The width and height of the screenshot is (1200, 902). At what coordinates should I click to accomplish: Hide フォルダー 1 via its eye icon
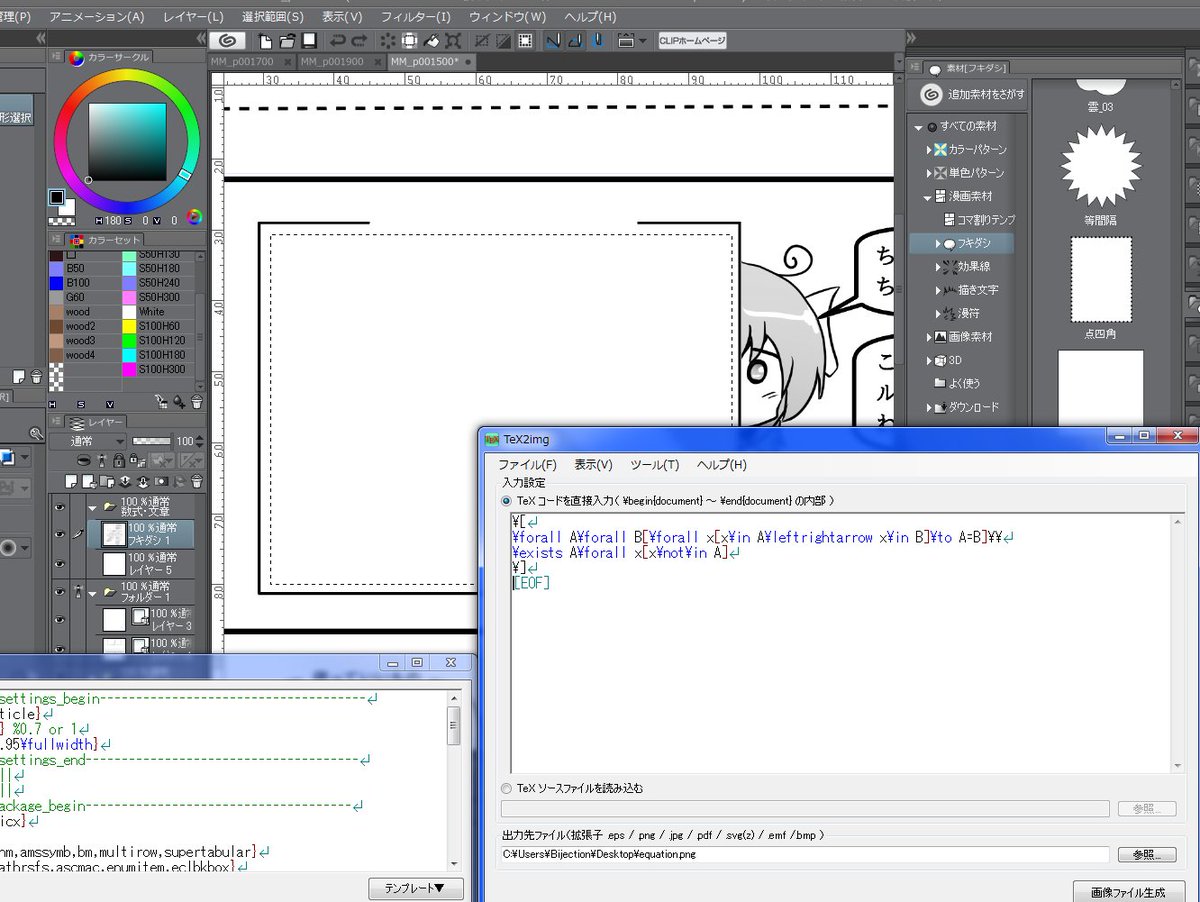point(59,592)
